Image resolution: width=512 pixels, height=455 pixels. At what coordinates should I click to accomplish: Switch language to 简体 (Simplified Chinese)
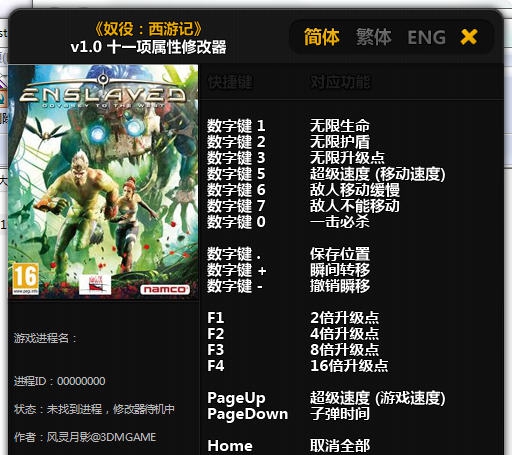321,37
